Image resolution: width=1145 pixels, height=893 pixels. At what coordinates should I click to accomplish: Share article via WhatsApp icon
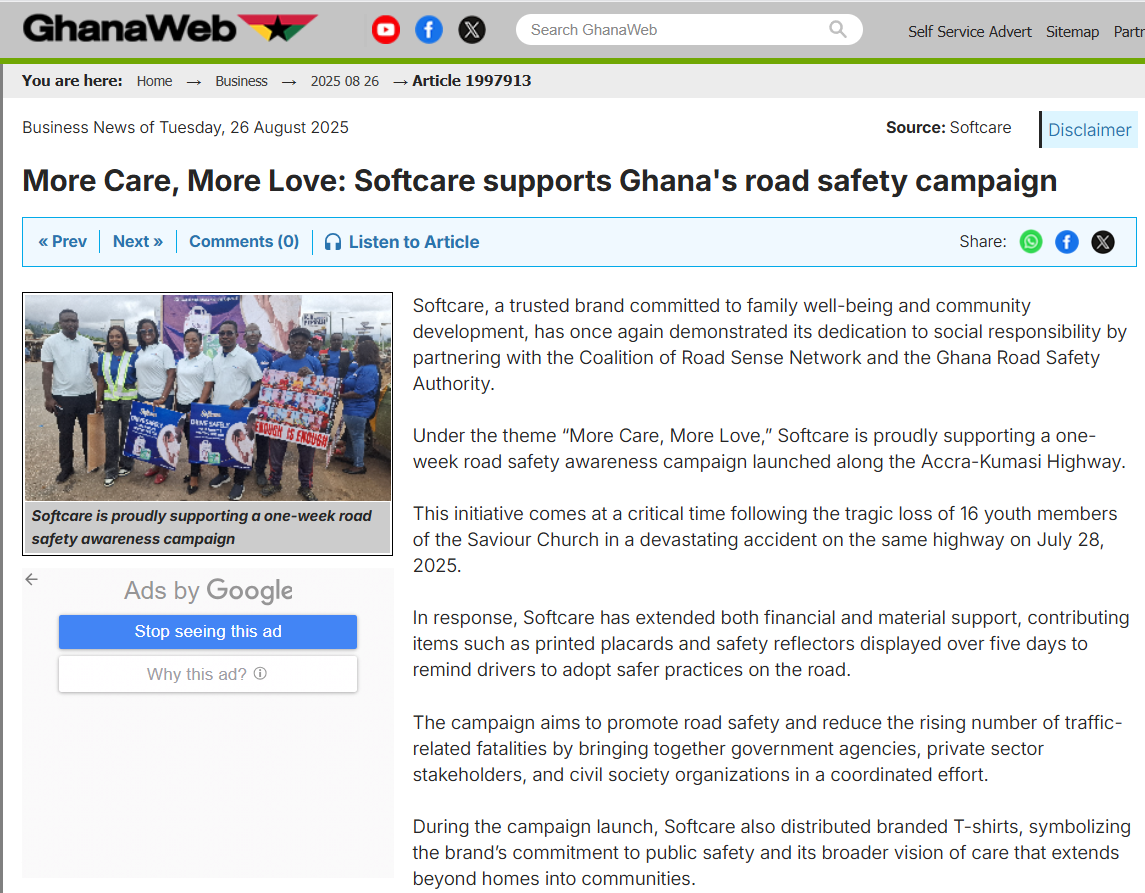(x=1030, y=242)
